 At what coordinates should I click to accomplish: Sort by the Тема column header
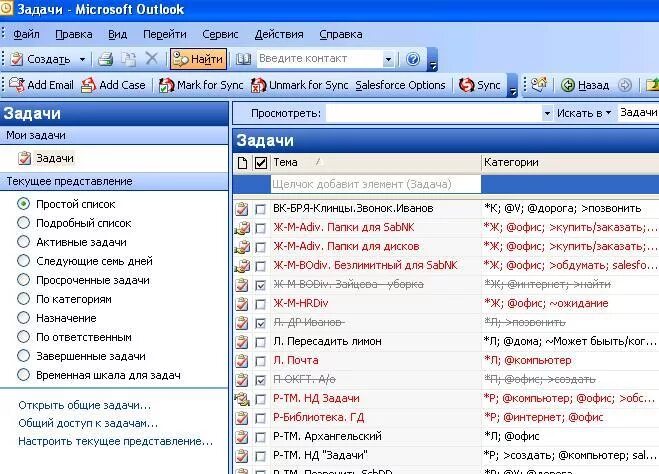click(x=375, y=163)
